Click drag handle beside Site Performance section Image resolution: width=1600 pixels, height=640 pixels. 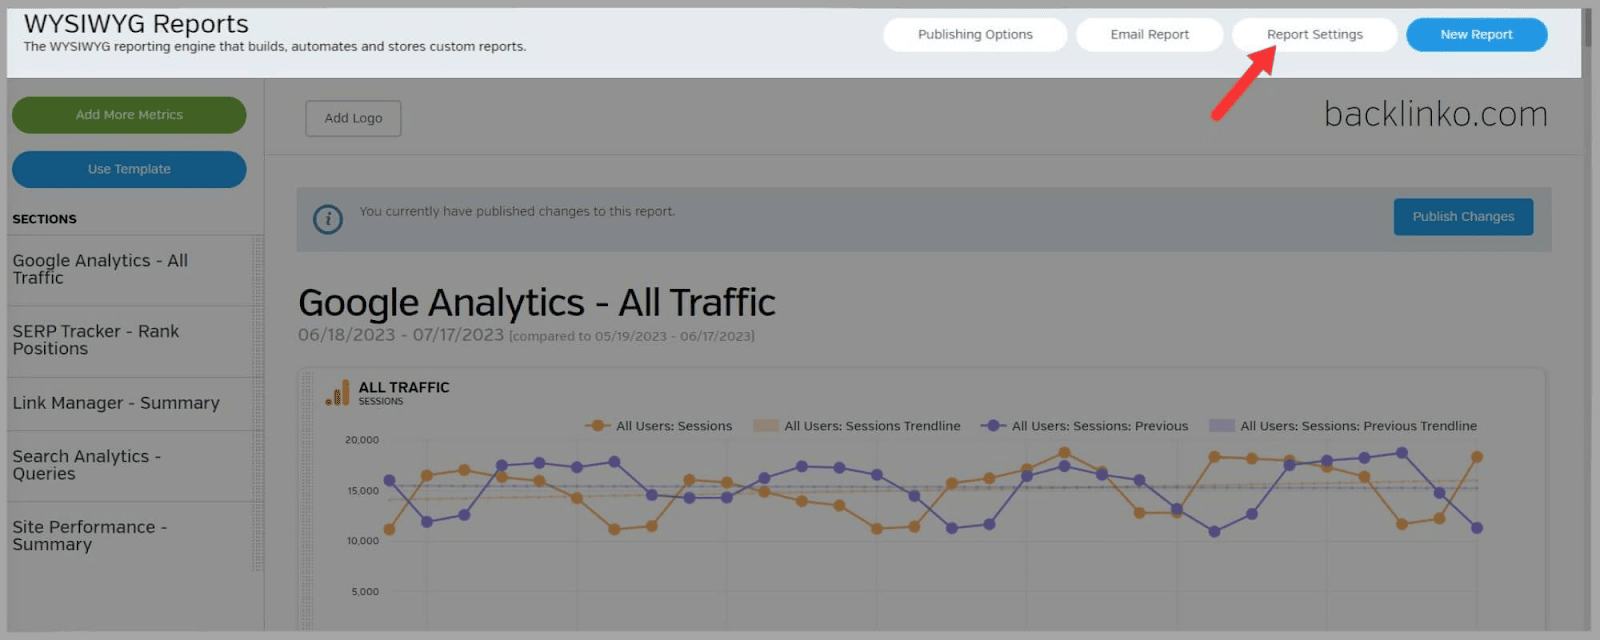258,536
